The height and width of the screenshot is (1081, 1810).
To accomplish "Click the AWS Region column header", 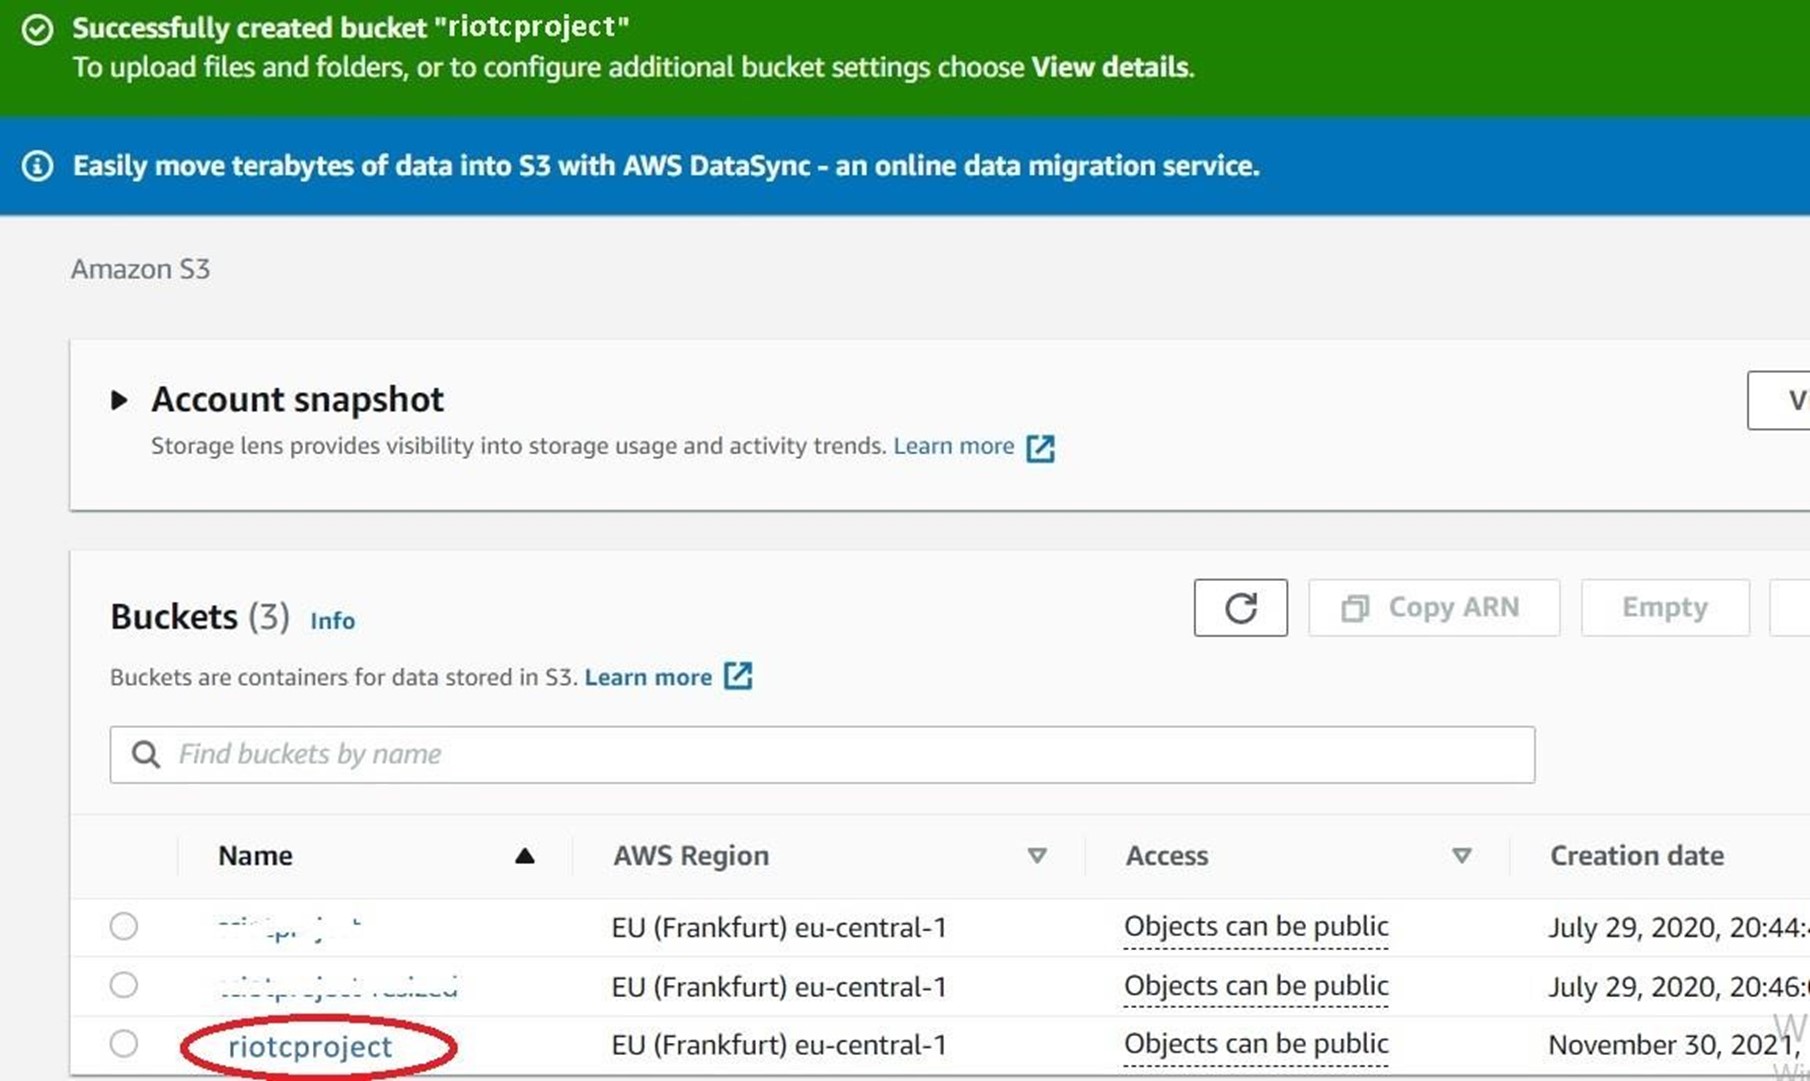I will (x=691, y=856).
